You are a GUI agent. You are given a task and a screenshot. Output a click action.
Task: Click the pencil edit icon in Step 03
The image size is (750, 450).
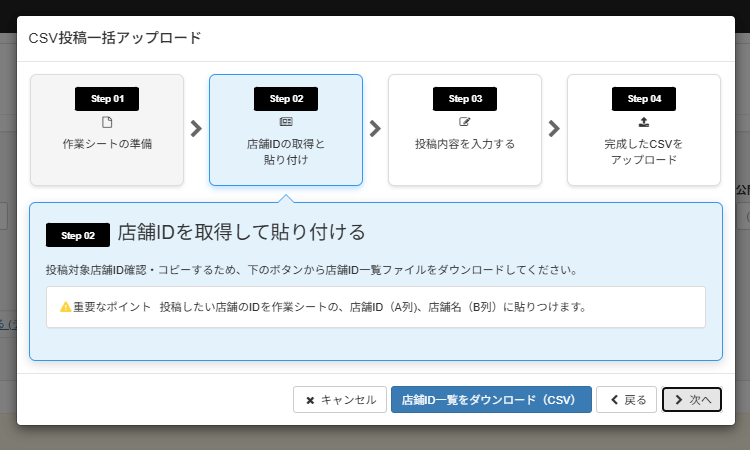tap(465, 122)
